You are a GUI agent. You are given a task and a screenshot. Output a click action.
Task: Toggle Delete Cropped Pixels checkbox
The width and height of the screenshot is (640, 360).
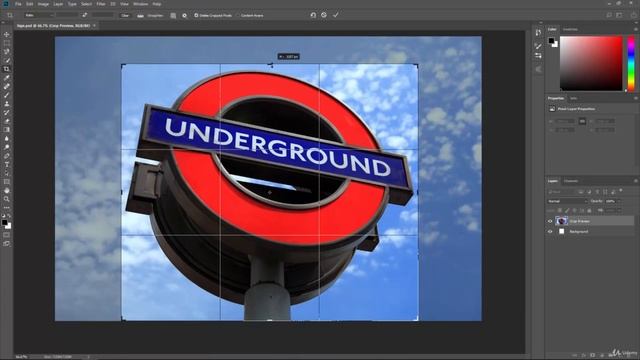[196, 16]
